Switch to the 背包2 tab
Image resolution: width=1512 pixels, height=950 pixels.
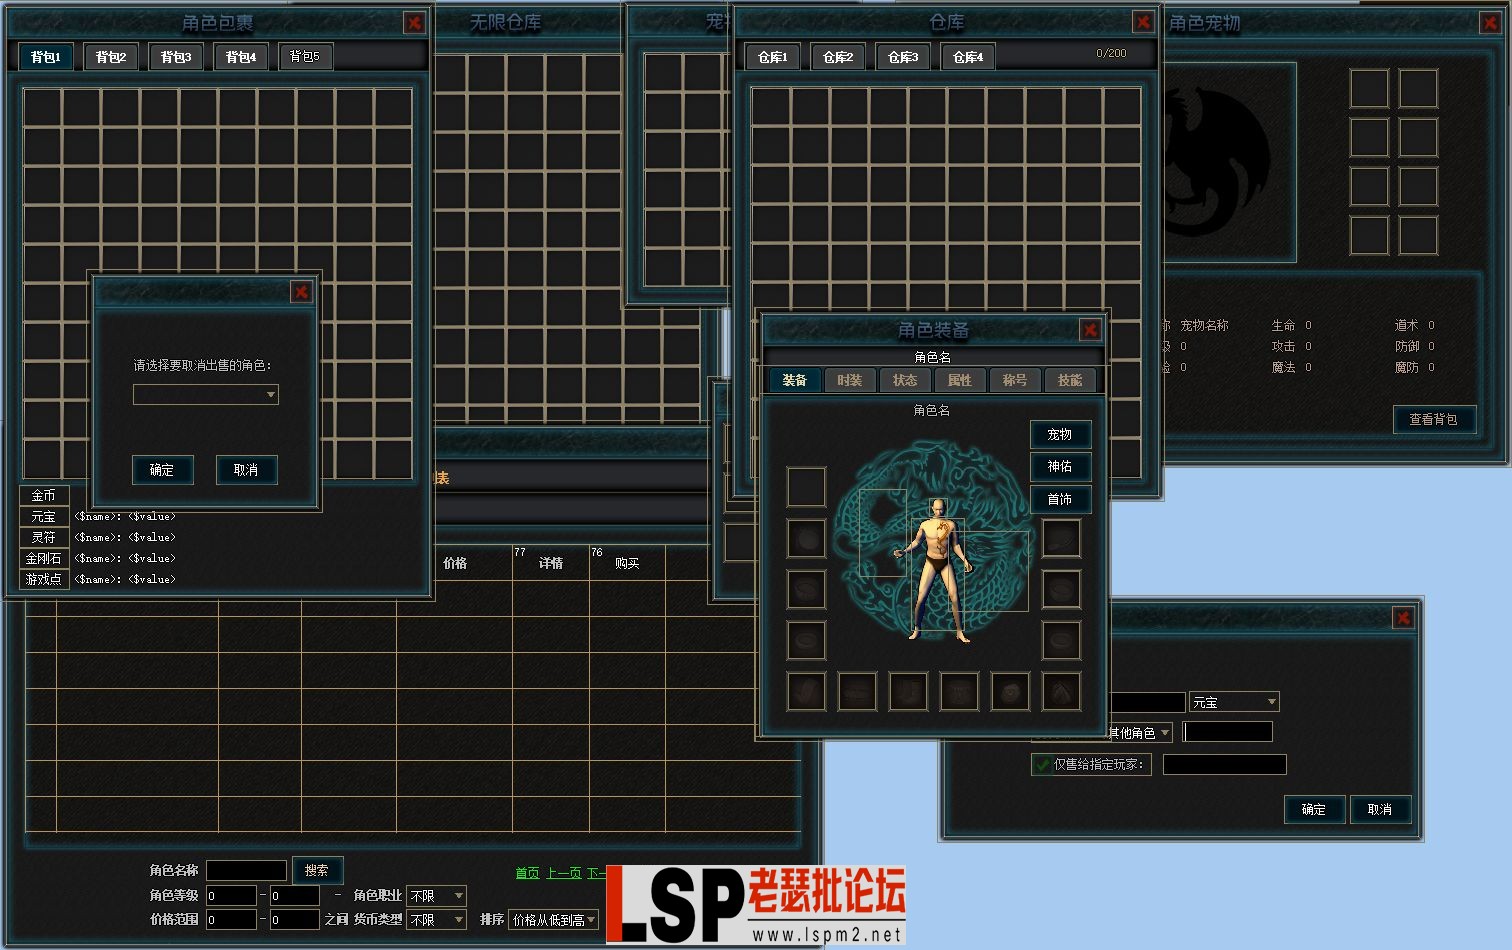click(x=111, y=57)
